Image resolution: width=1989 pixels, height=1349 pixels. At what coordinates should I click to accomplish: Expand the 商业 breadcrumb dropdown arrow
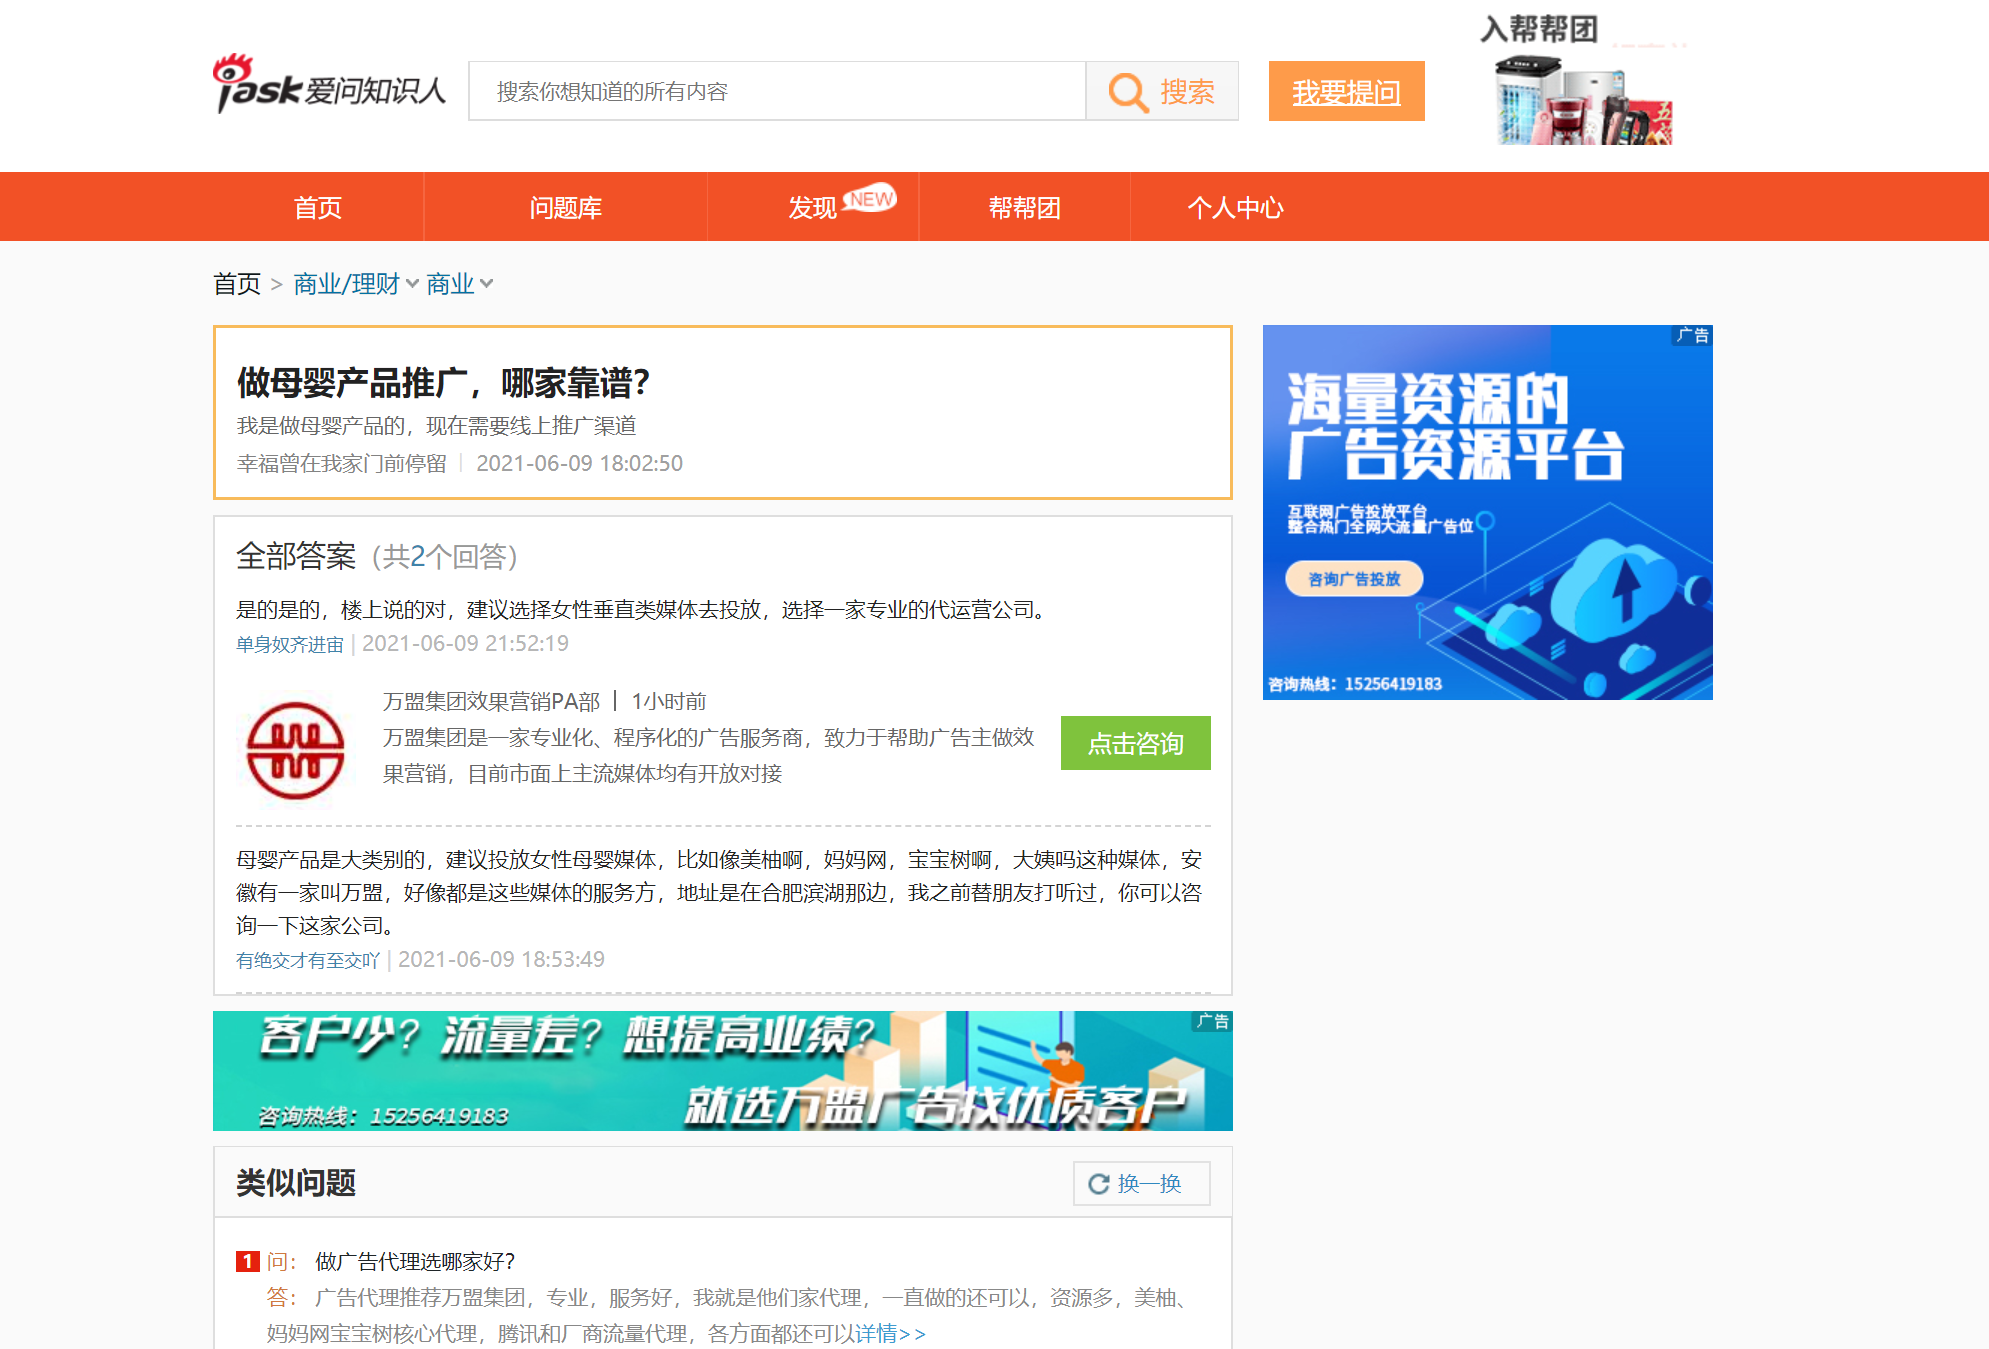point(486,284)
